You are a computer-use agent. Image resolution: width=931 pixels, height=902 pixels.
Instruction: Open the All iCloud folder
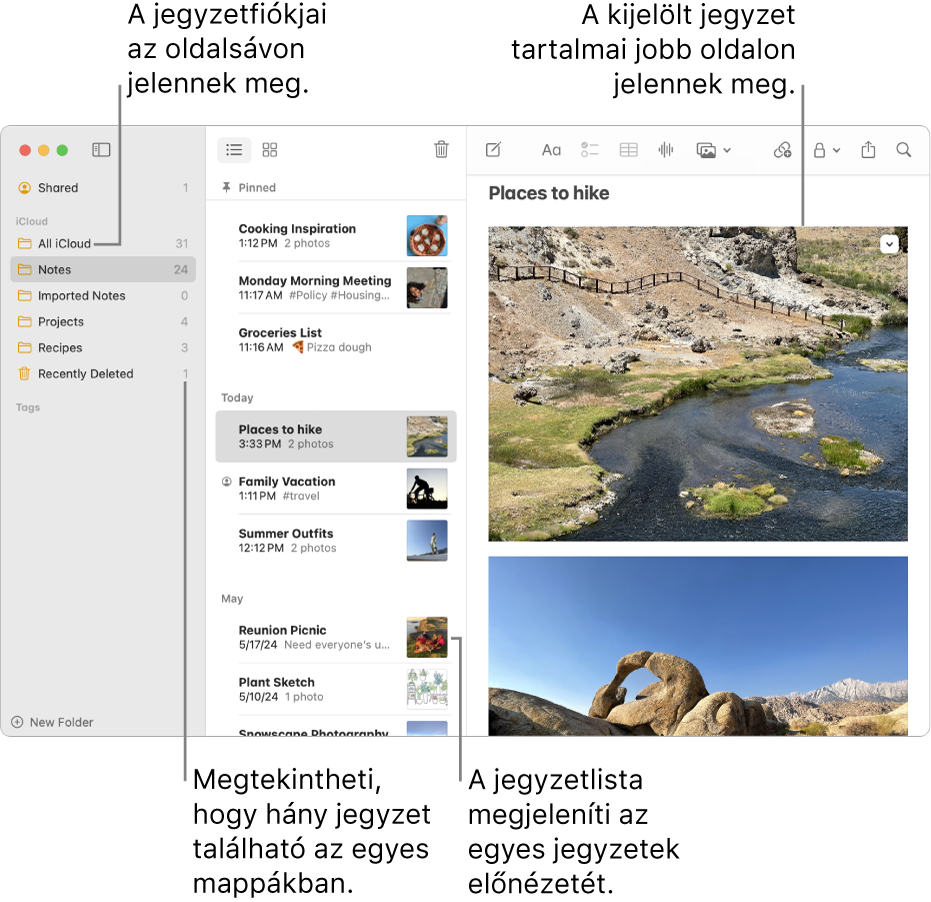point(103,243)
